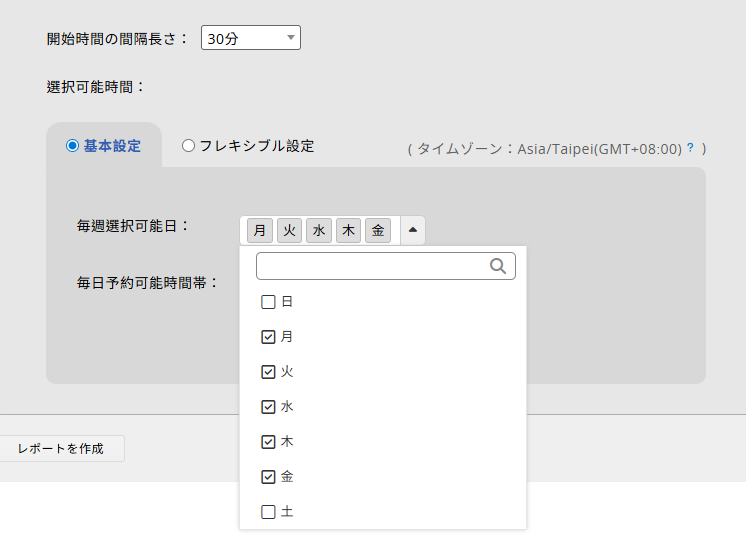Click the 月 tag in selected days
This screenshot has height=539, width=746.
pos(260,231)
